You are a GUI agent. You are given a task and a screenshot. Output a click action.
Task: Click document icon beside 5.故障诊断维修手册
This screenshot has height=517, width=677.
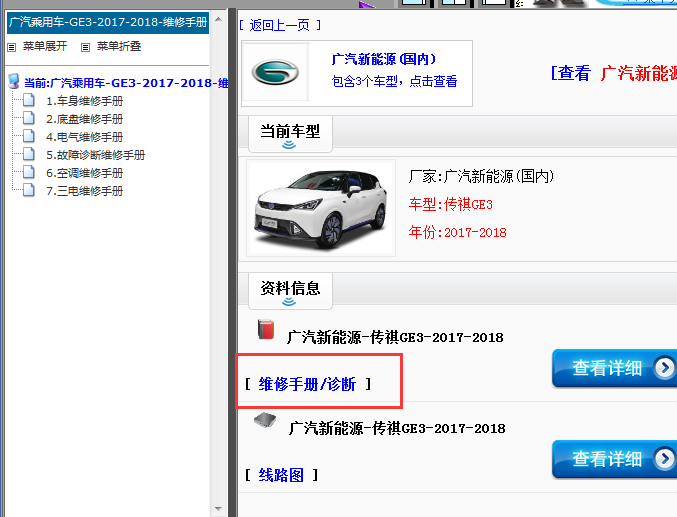coord(29,154)
